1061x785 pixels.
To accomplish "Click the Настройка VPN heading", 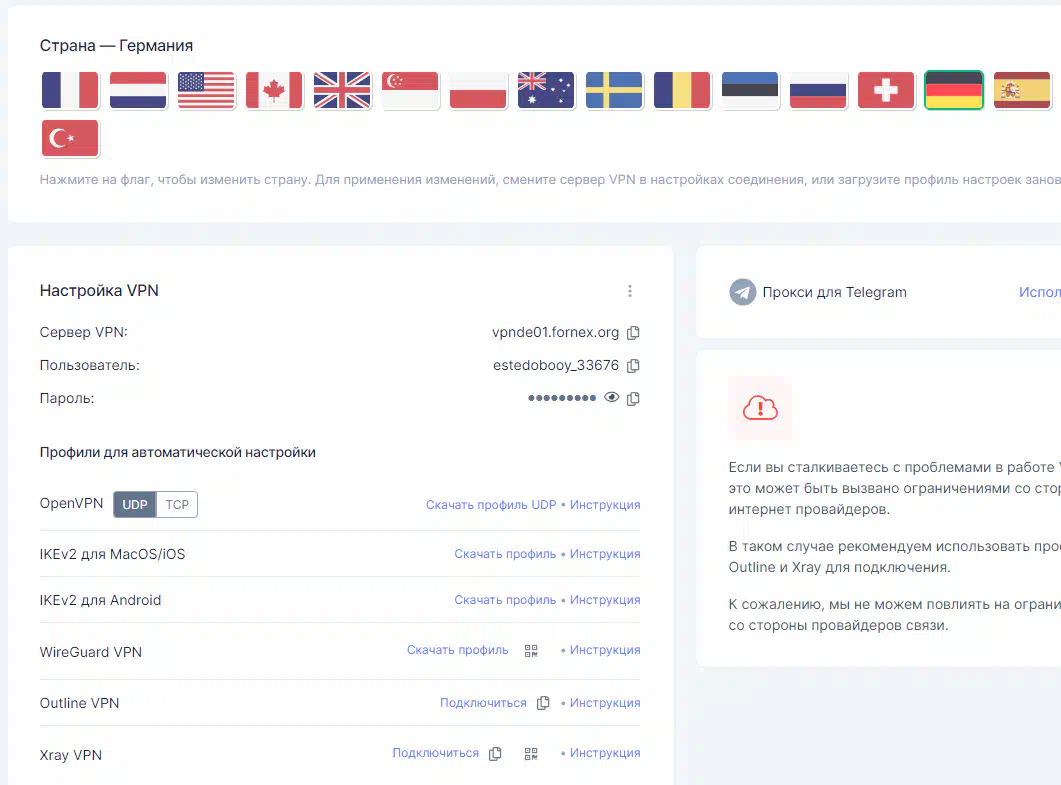I will pos(99,290).
